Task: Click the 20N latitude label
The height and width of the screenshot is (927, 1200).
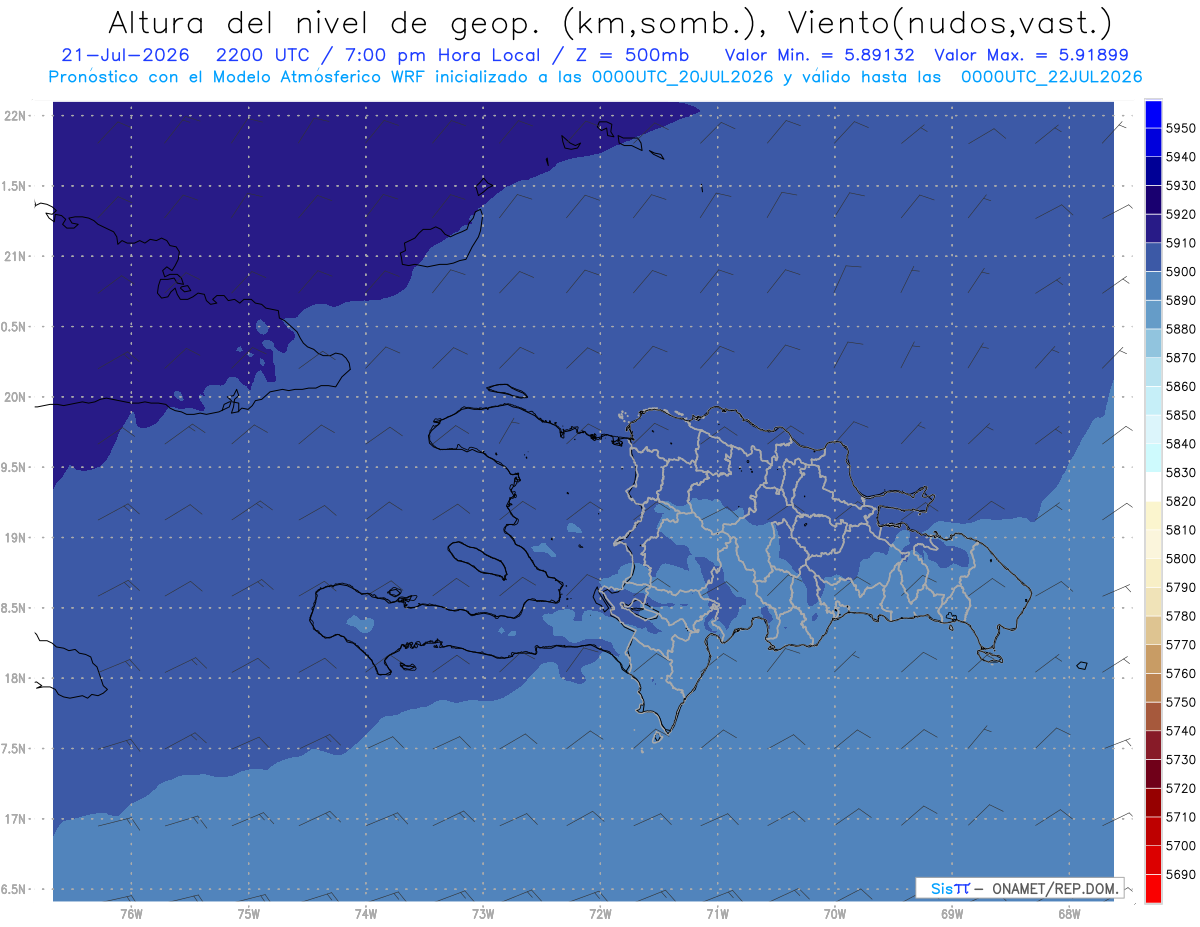Action: [14, 397]
